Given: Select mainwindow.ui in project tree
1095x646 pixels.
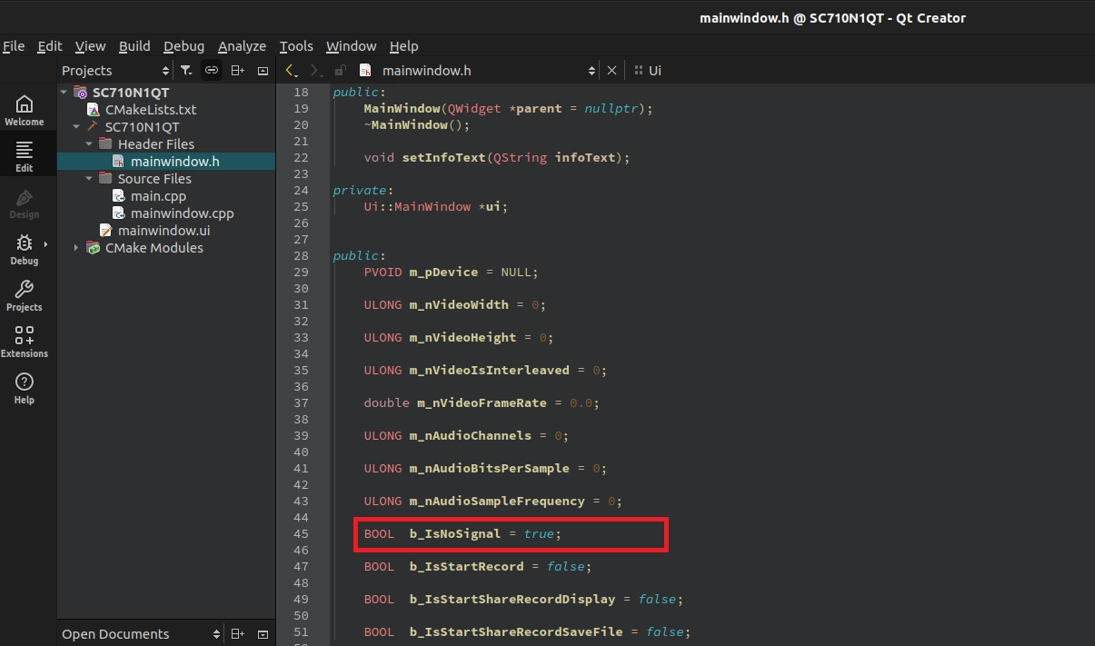Looking at the screenshot, I should pos(163,230).
